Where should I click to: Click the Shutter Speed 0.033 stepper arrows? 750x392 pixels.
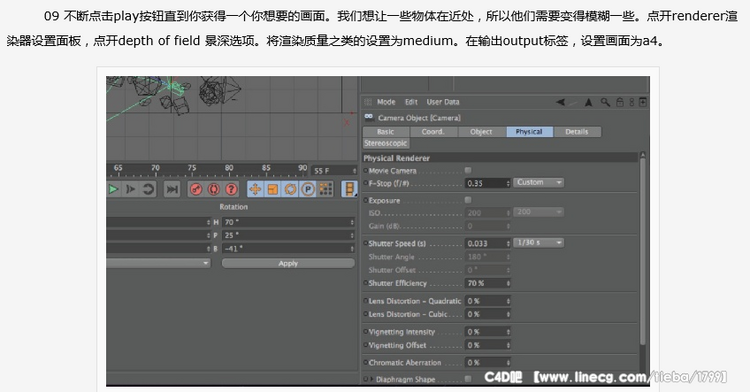coord(508,243)
